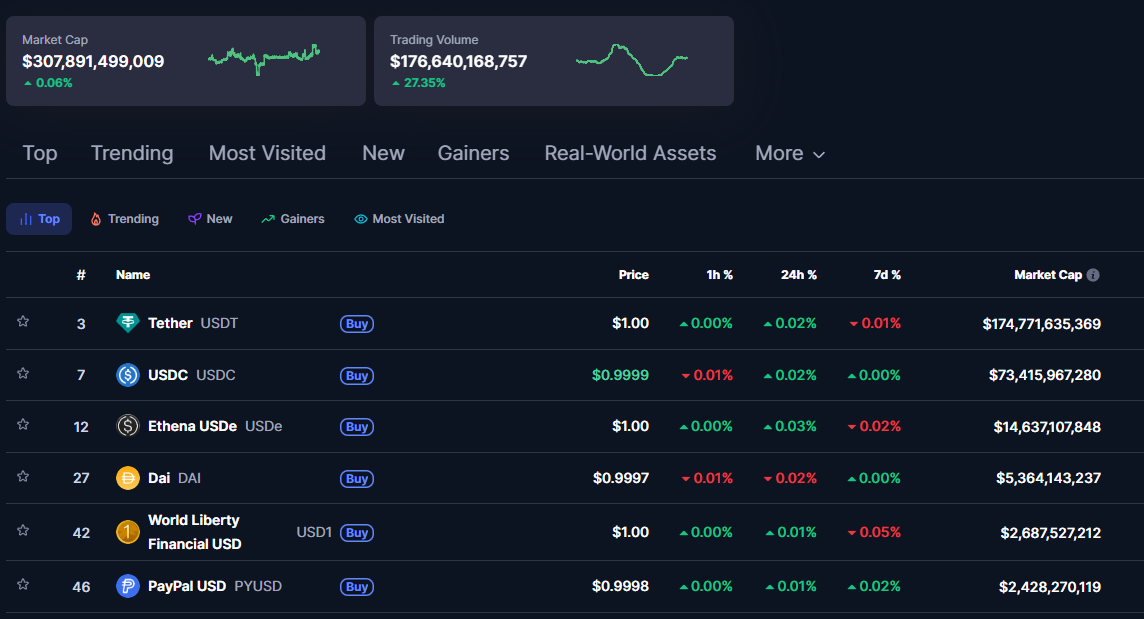Click Buy on the USD1 row
Screen dimensions: 1144x619
click(x=357, y=533)
